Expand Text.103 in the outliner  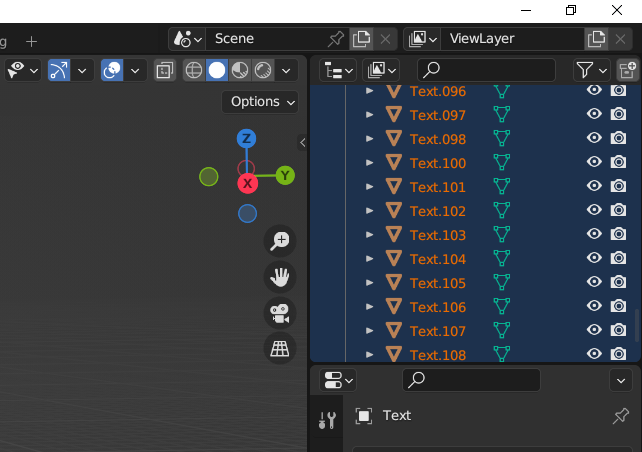[x=369, y=235]
